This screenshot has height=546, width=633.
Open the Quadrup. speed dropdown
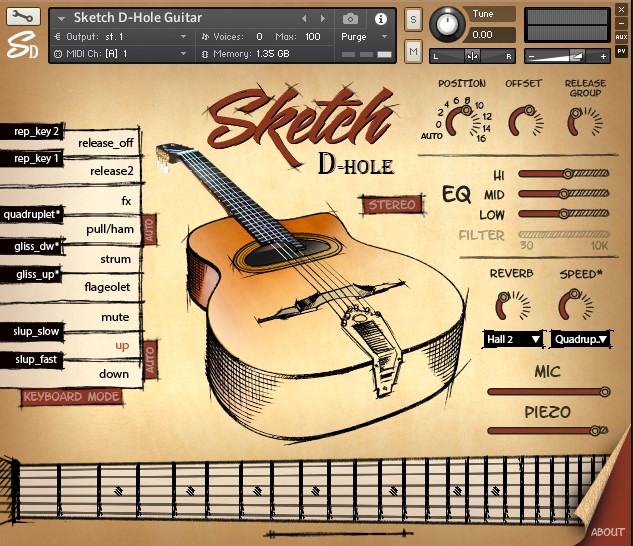pos(577,339)
